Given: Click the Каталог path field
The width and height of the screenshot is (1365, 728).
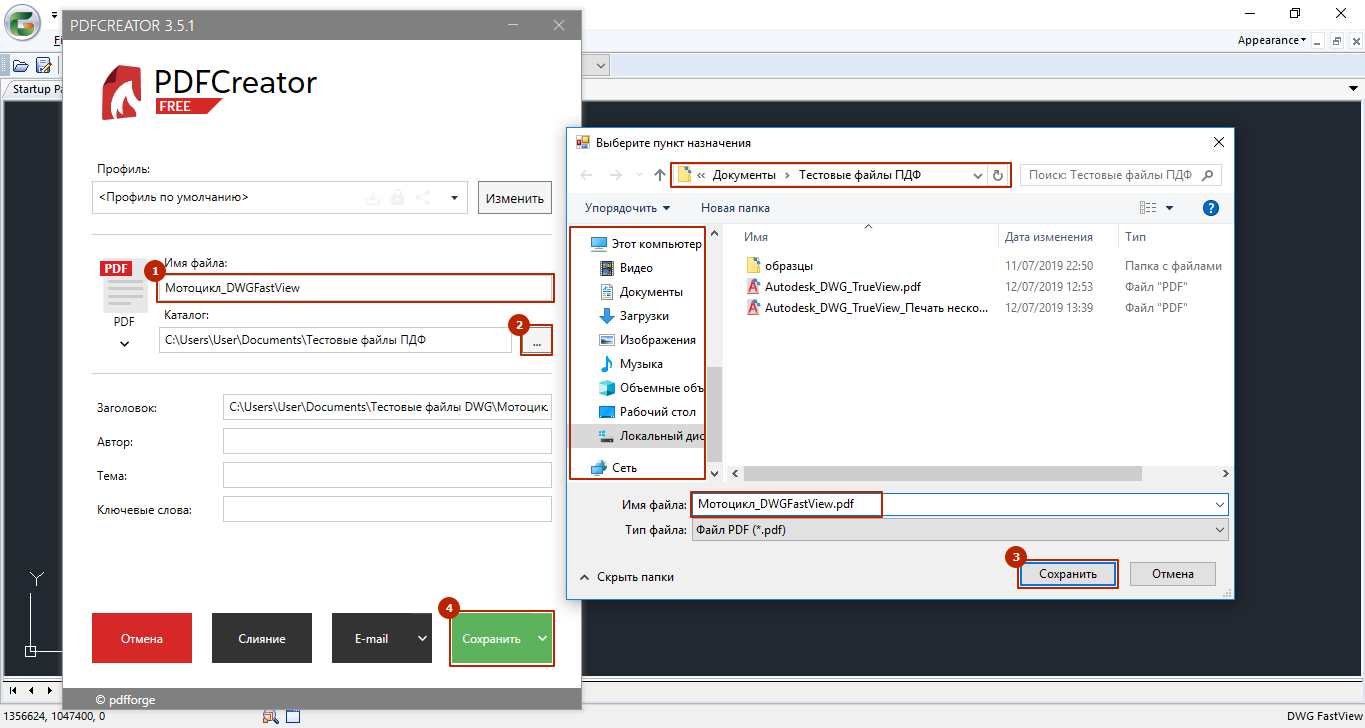Looking at the screenshot, I should pyautogui.click(x=335, y=340).
